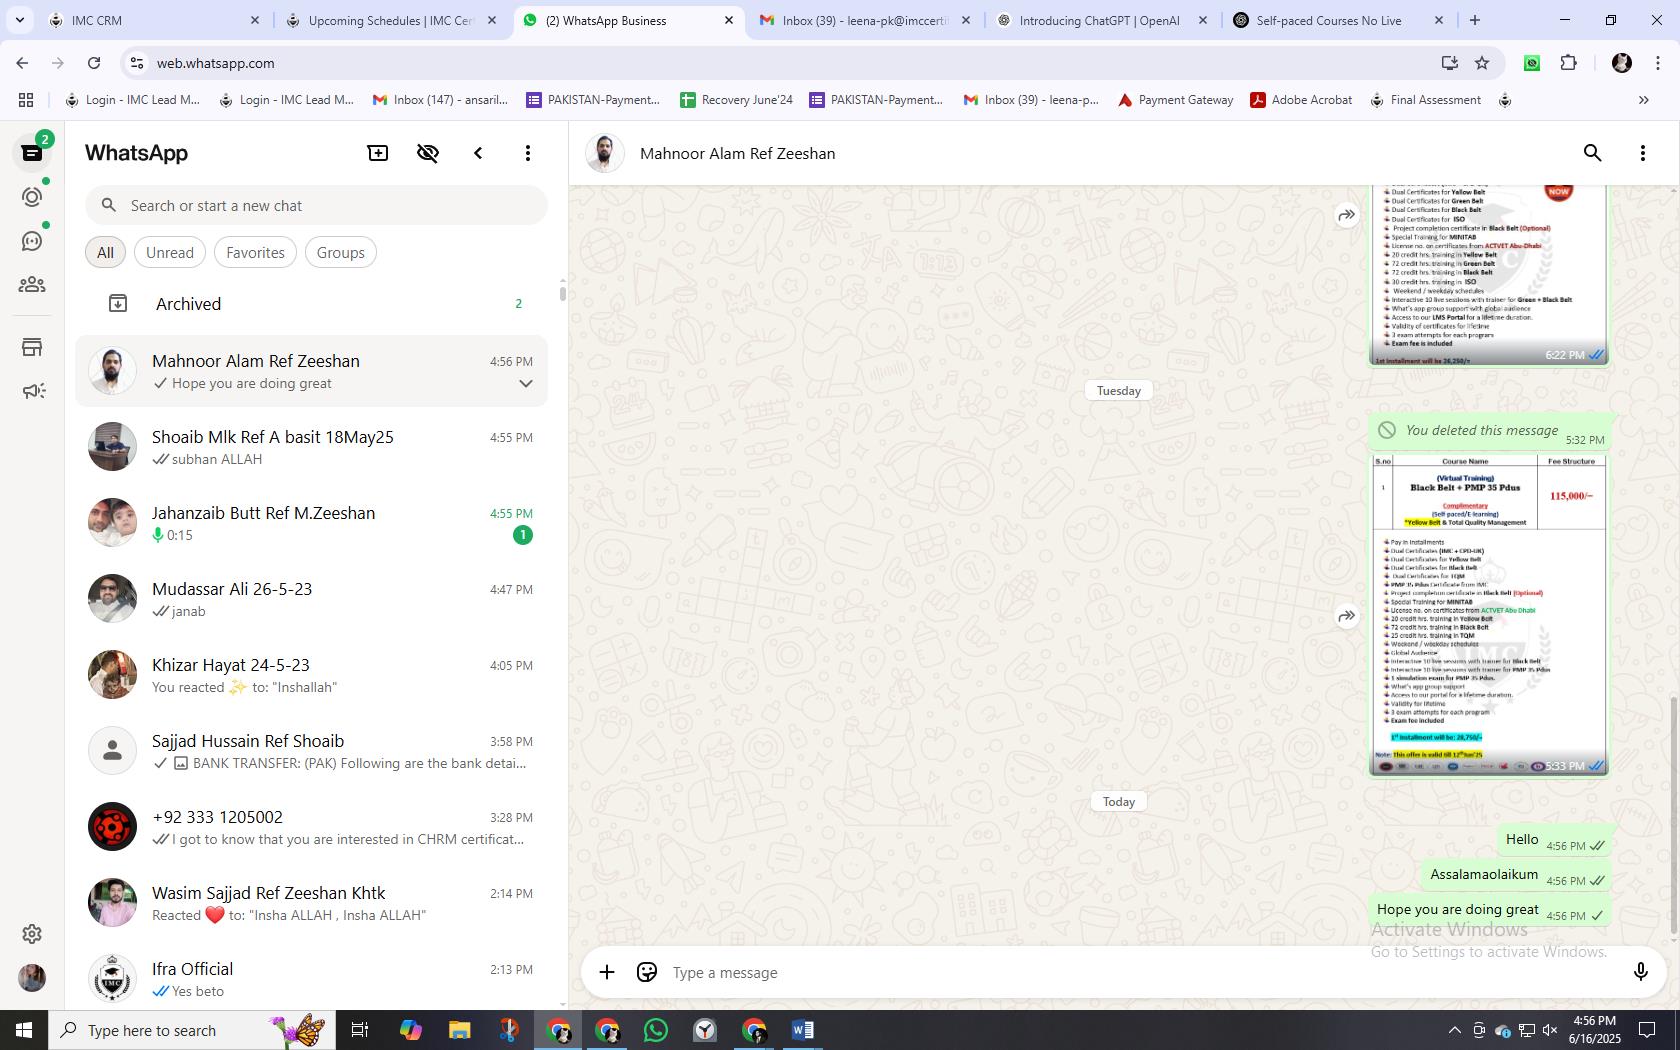Open chat with Khizar Hayat 24-5-23

point(312,675)
